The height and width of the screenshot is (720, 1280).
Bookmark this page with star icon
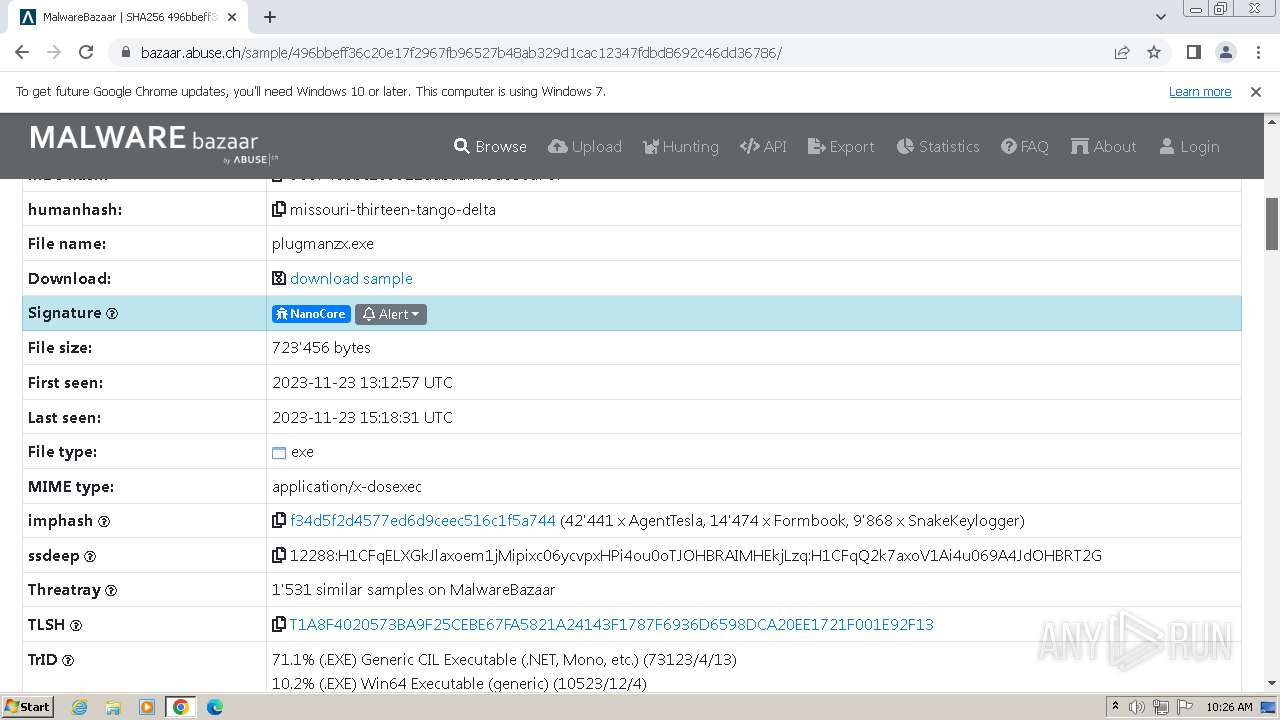1154,52
